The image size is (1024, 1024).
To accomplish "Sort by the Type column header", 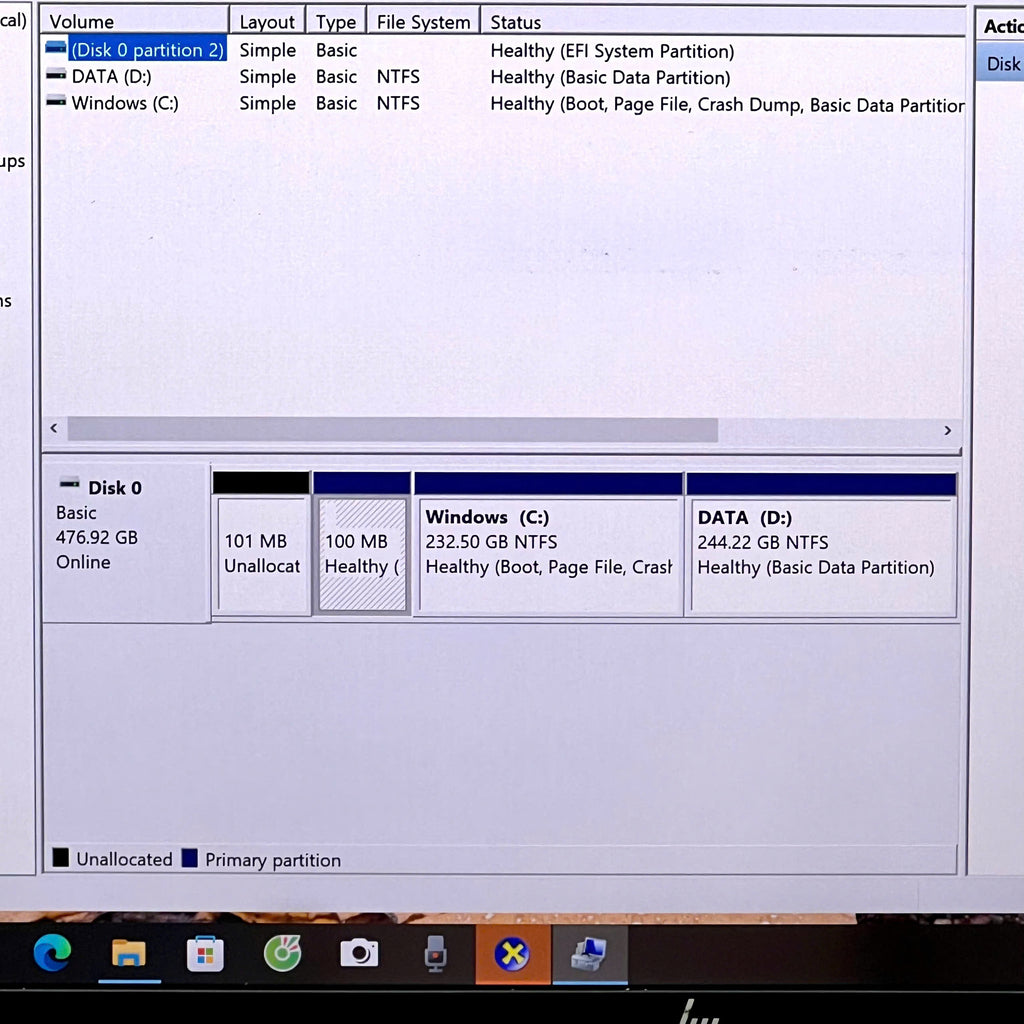I will pyautogui.click(x=336, y=22).
